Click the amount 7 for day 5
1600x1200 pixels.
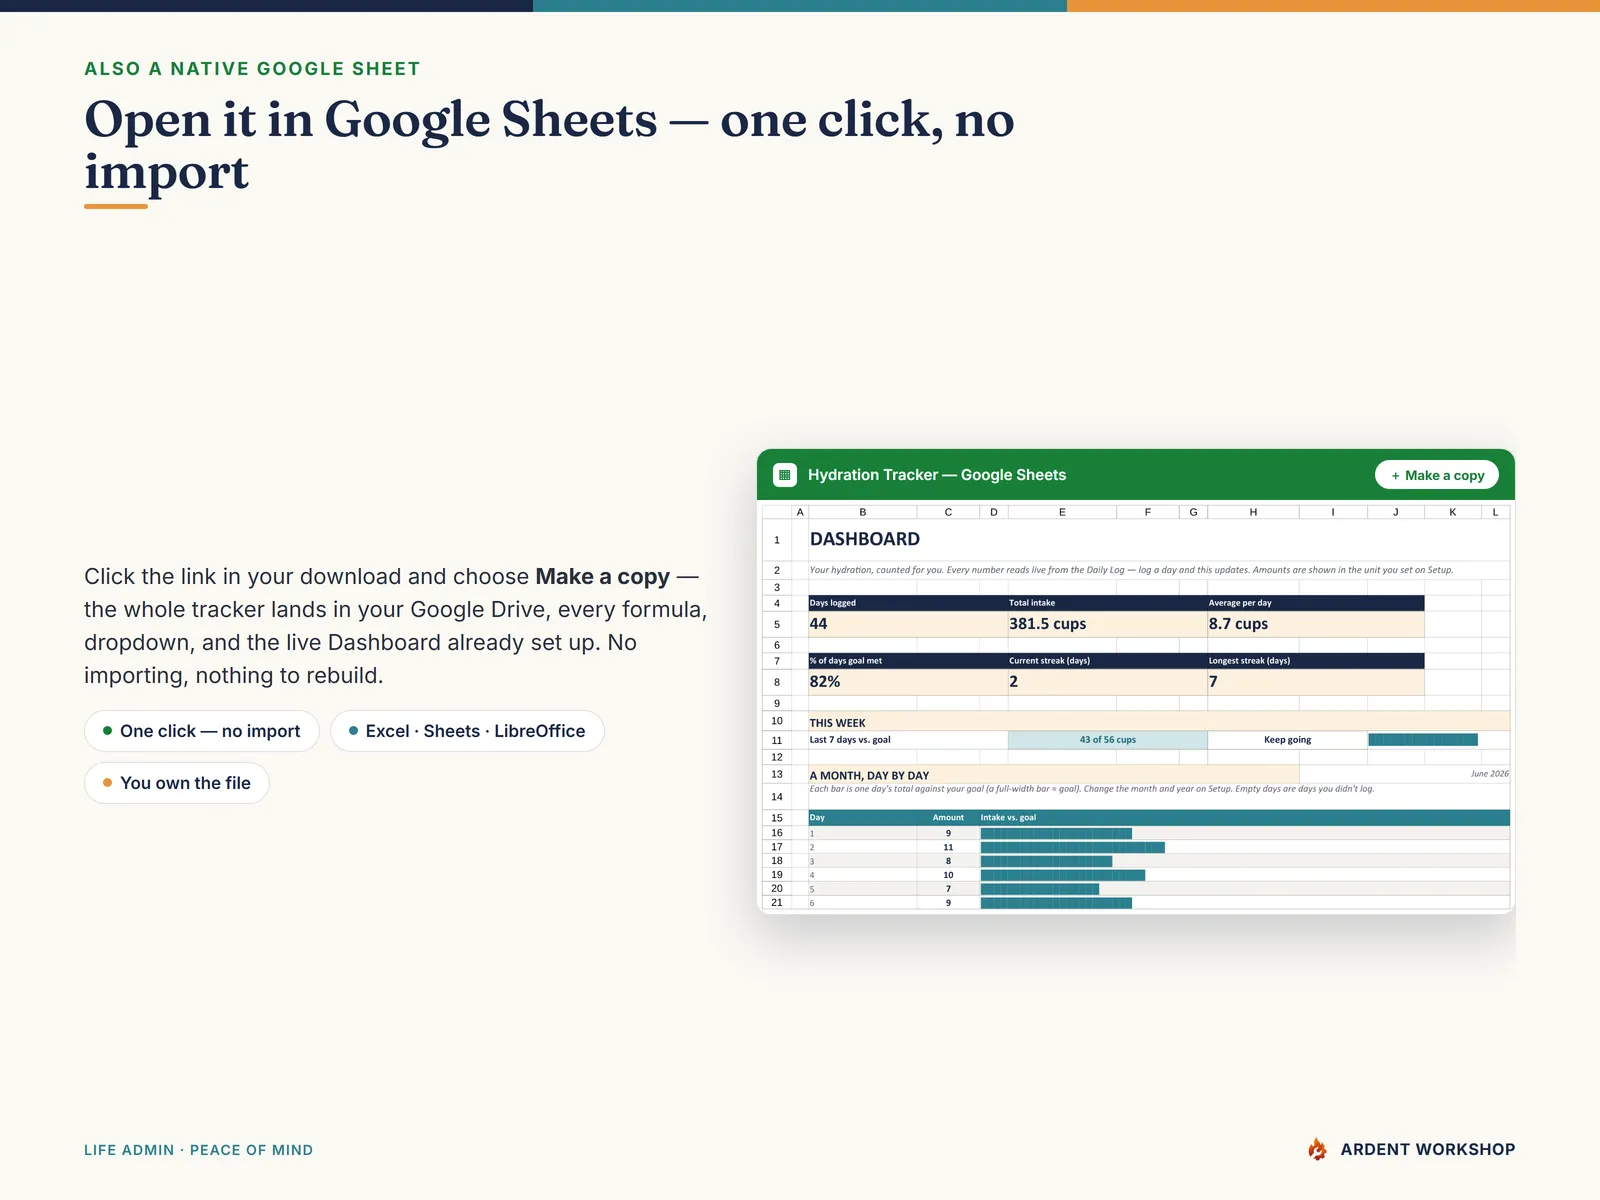pos(948,889)
